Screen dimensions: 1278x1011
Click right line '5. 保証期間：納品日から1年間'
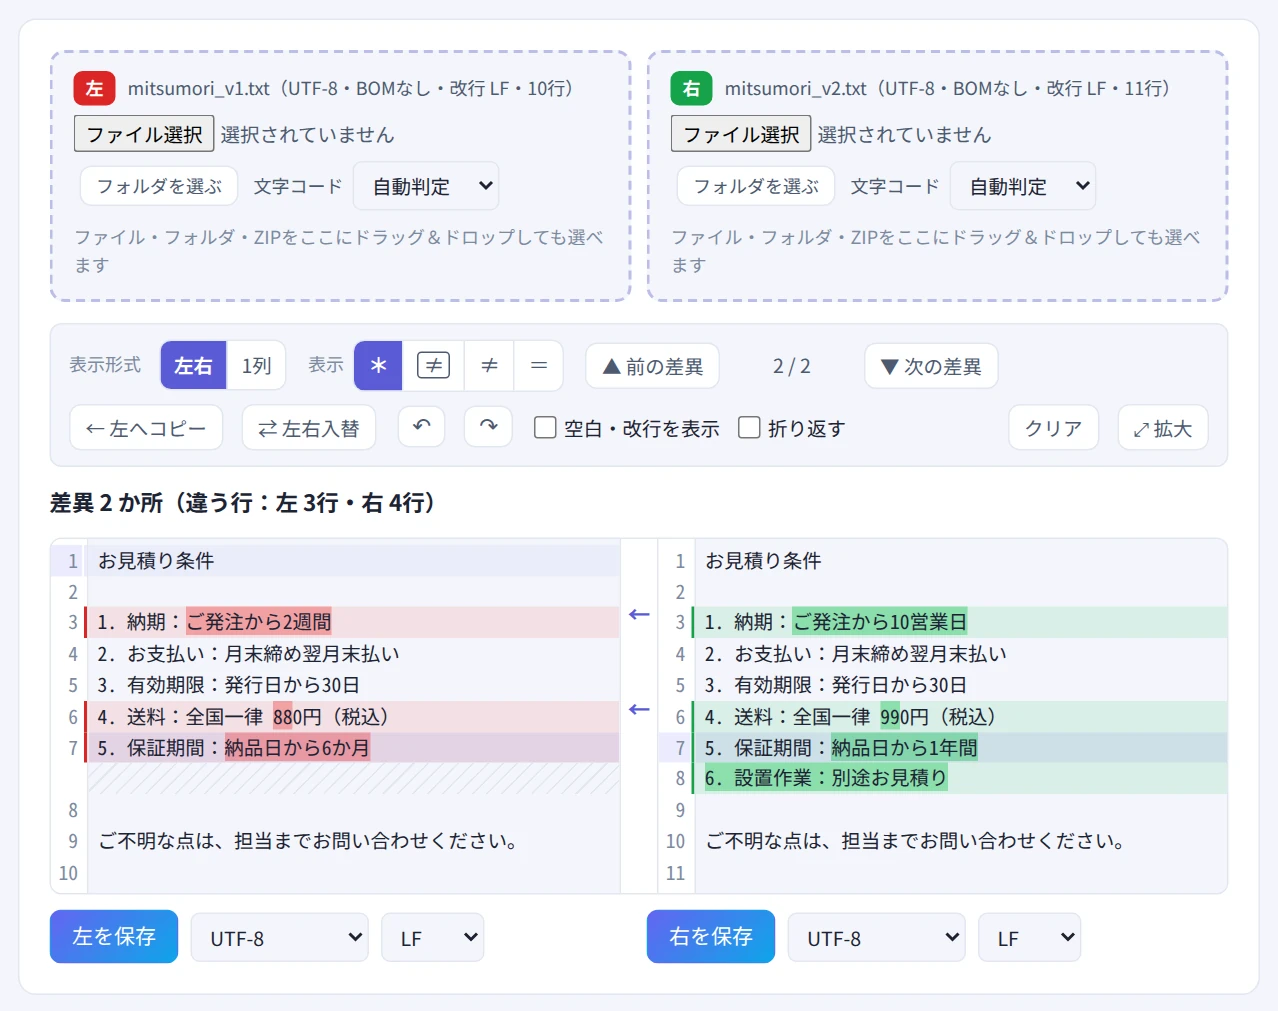(x=960, y=748)
